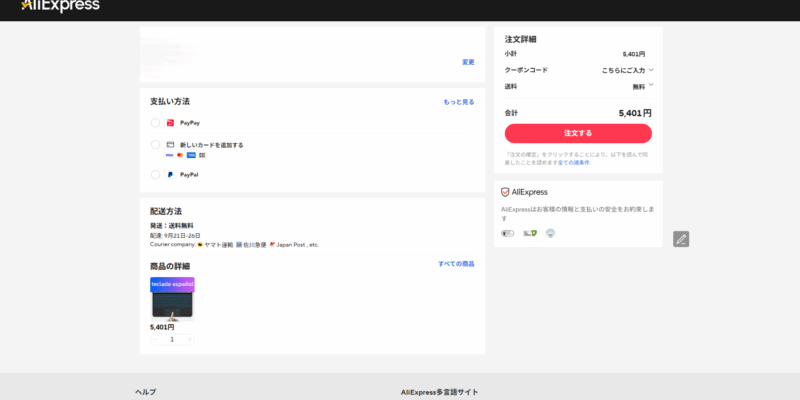Expand the 送料 shipping fee chevron

pos(651,86)
